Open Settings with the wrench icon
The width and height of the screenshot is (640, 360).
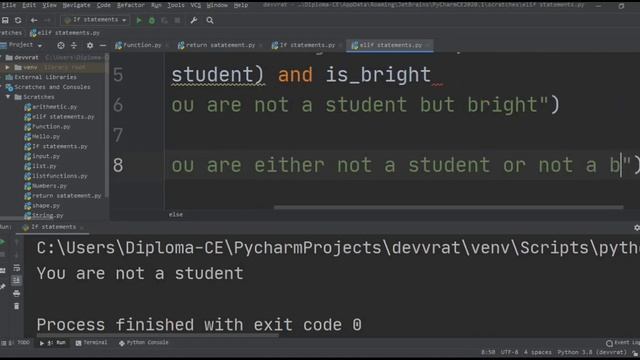pos(194,20)
